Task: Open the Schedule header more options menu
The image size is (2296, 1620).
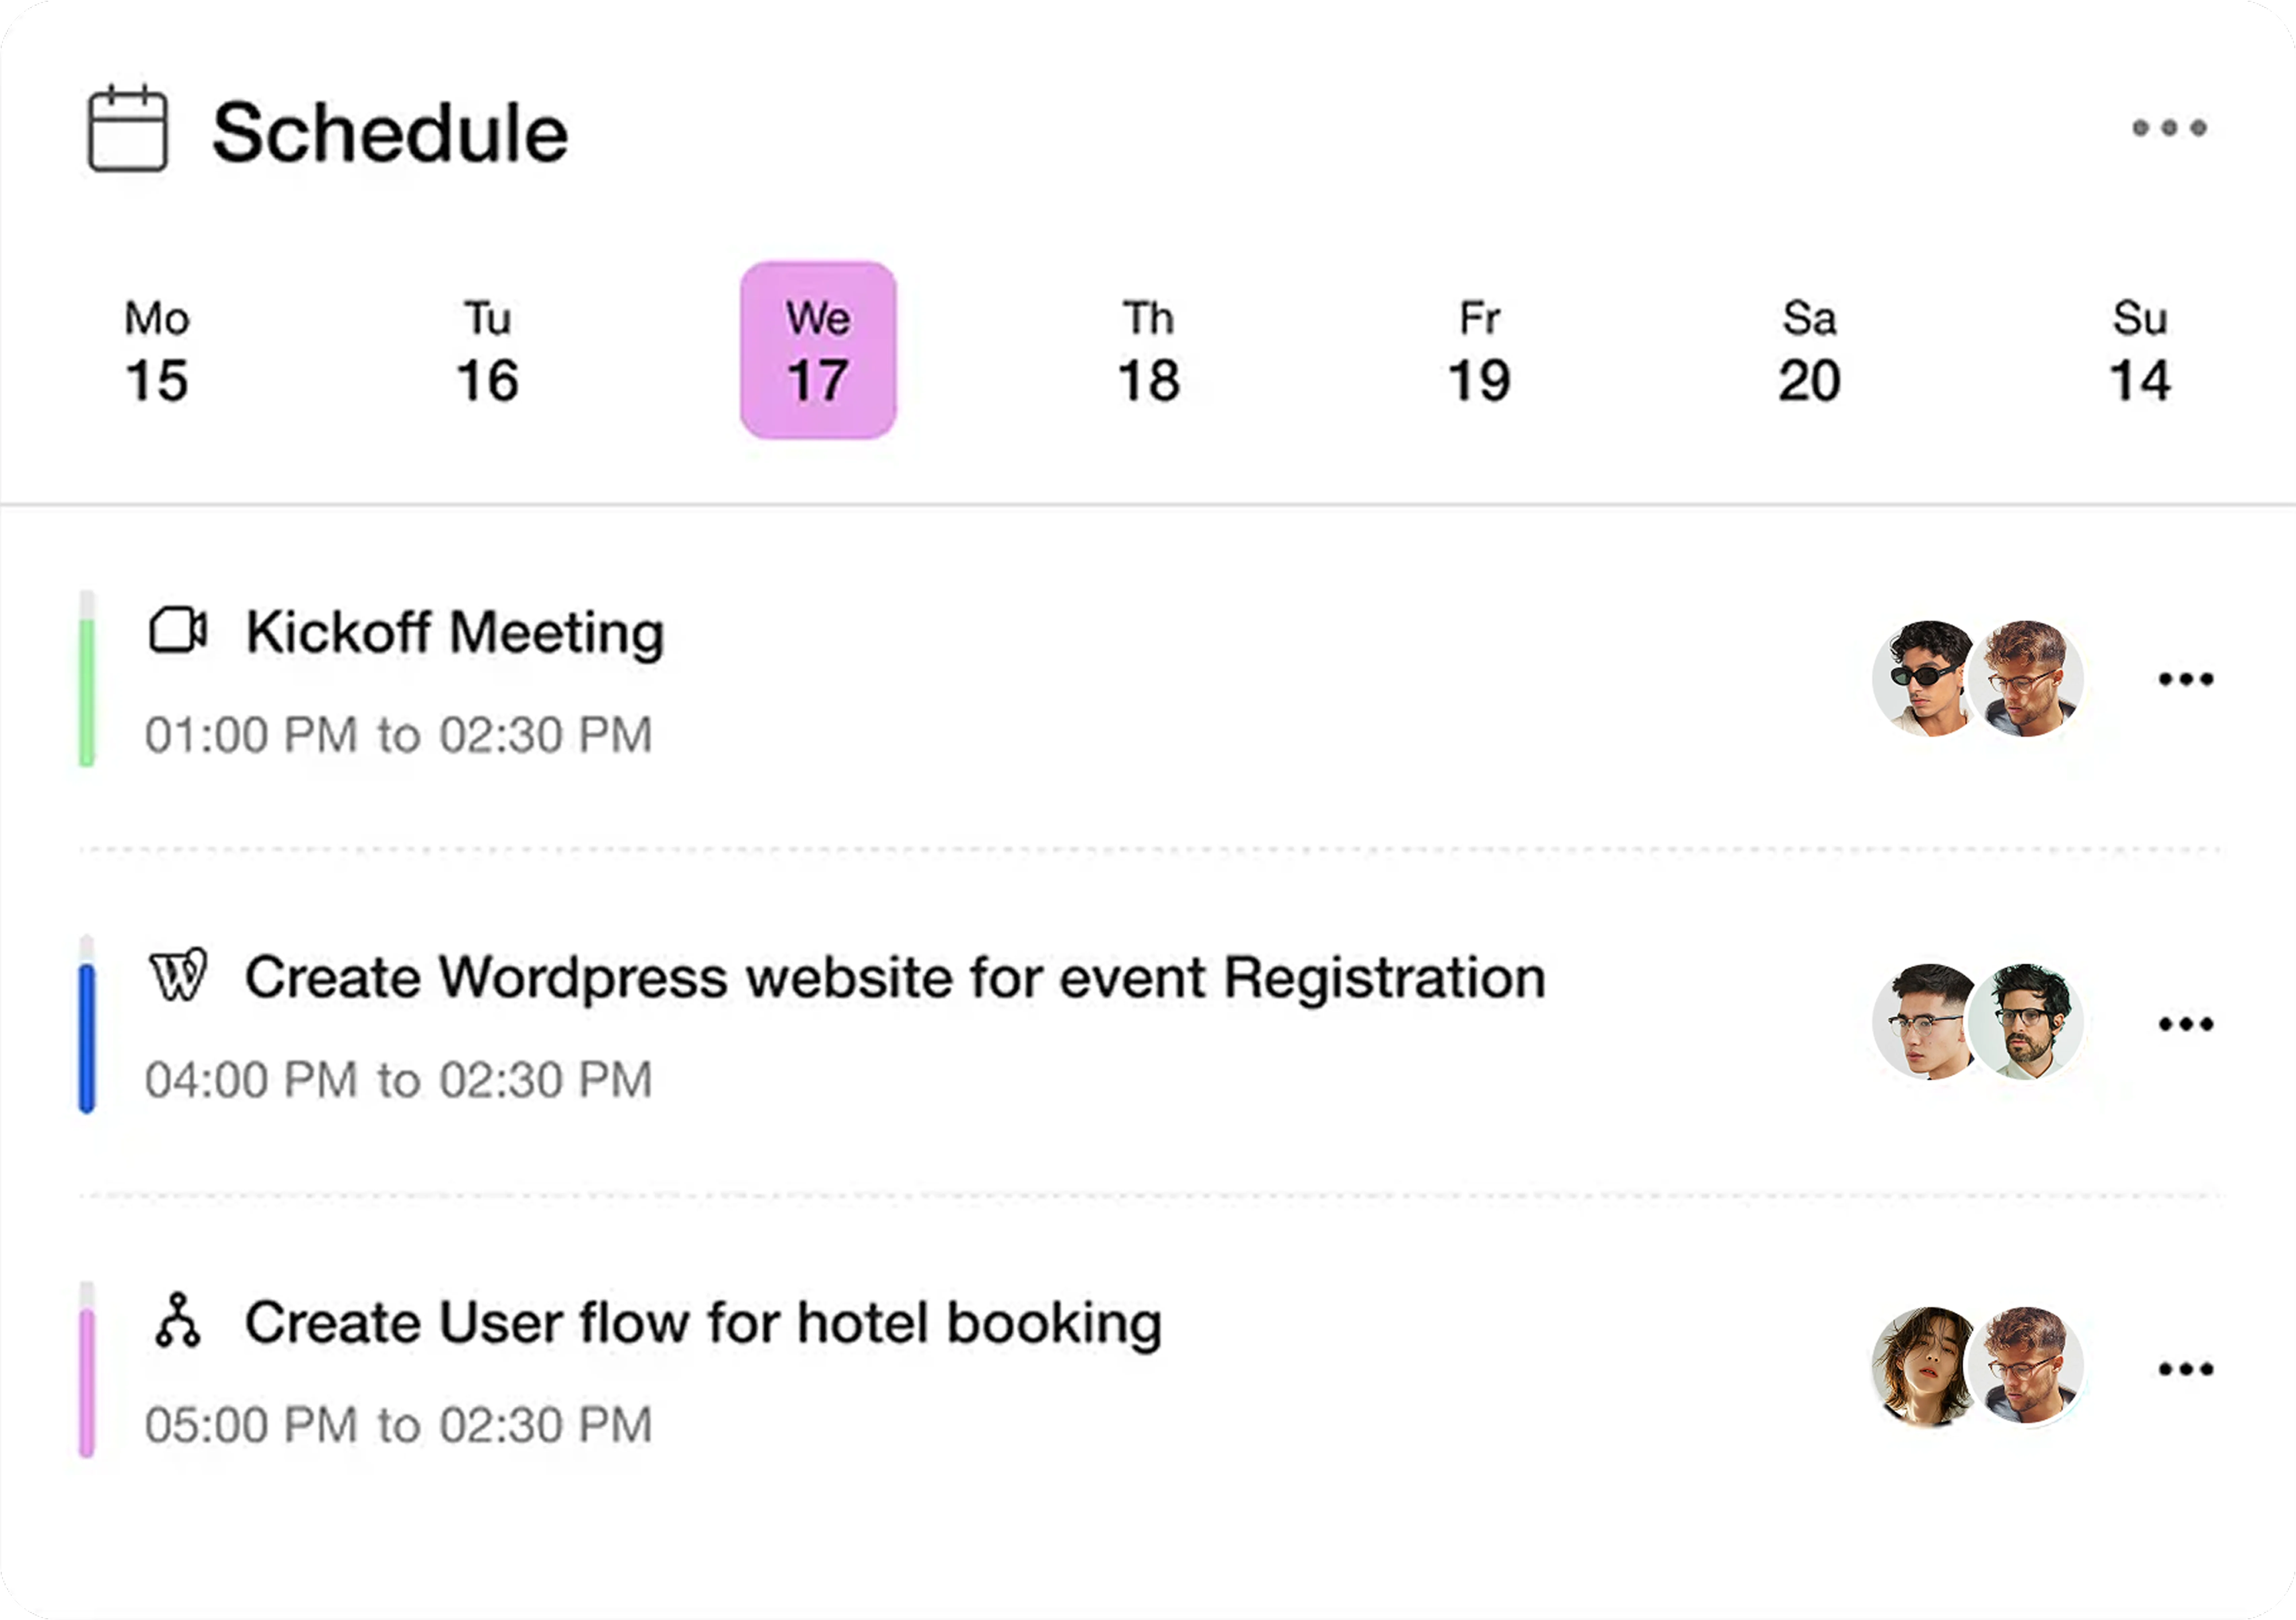Action: pos(2169,128)
